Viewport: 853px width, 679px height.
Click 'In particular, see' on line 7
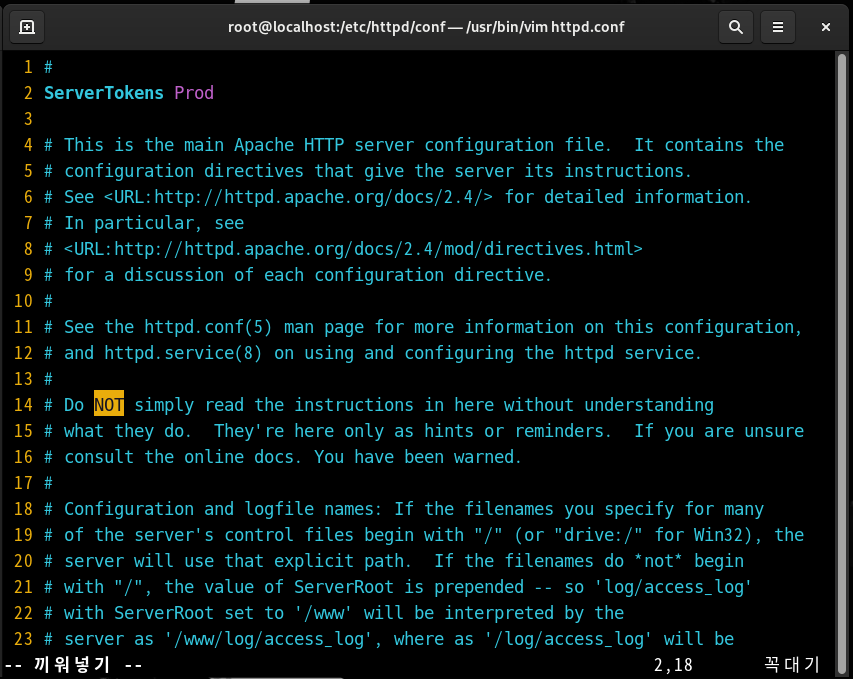154,223
